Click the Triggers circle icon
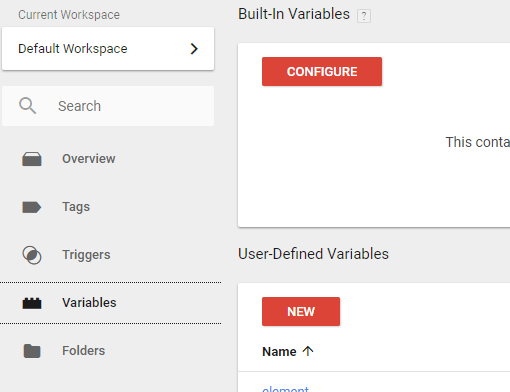 click(x=32, y=255)
